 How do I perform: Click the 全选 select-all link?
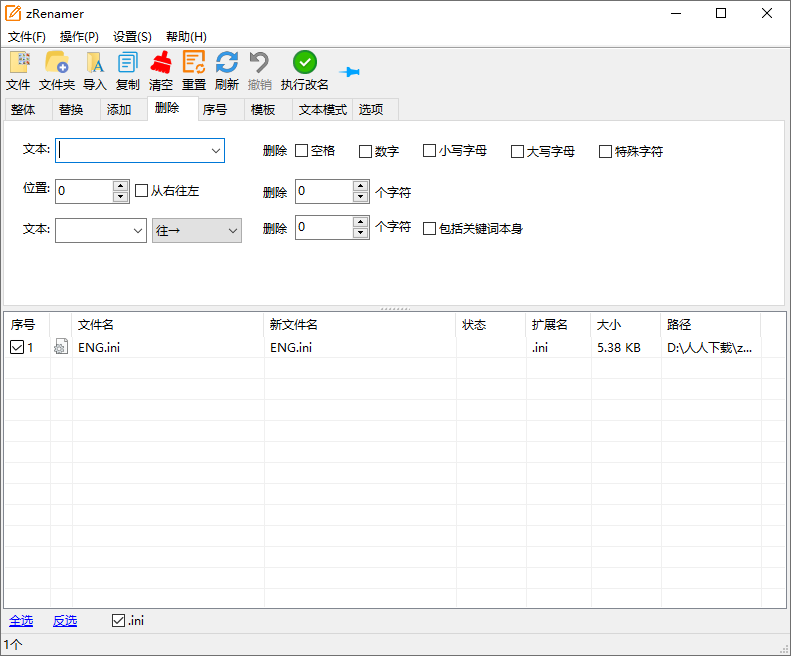click(21, 621)
